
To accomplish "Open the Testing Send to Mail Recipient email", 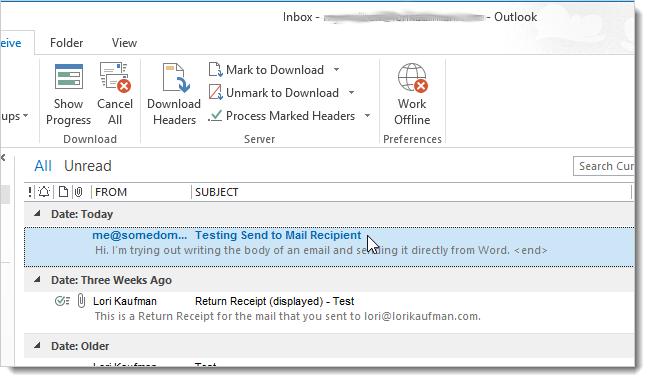I will click(x=329, y=247).
